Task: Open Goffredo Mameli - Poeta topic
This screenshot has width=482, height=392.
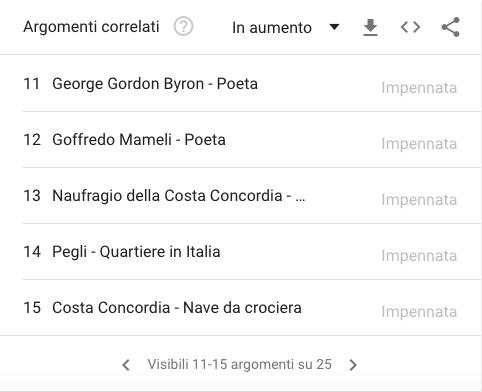Action: point(139,139)
